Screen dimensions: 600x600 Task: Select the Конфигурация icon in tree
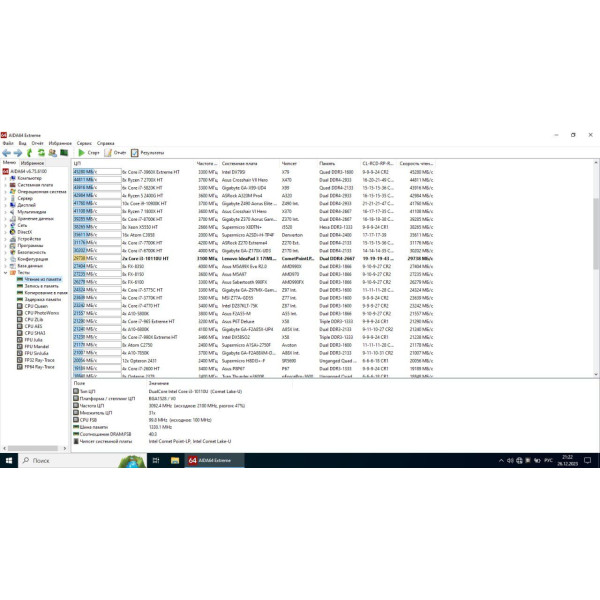(x=13, y=259)
